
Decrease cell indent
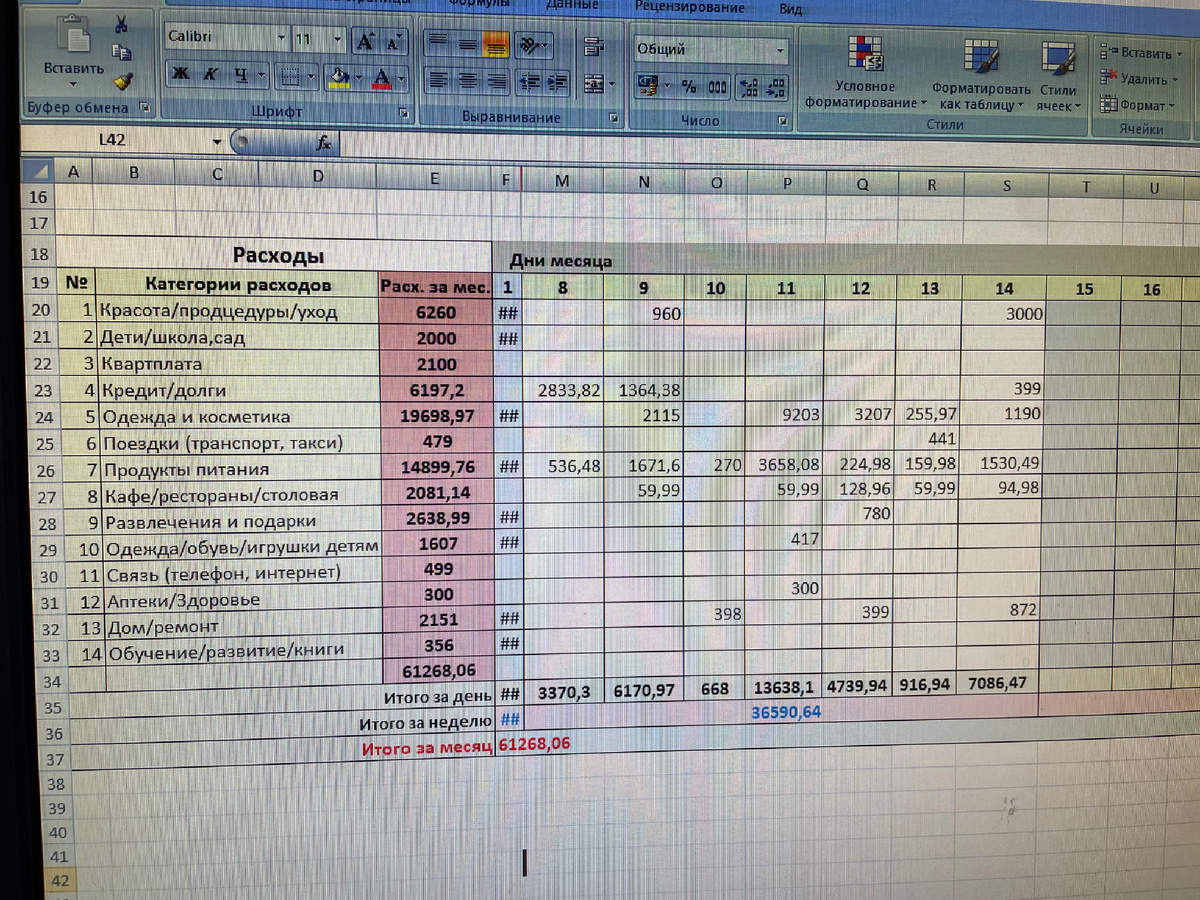click(x=532, y=83)
